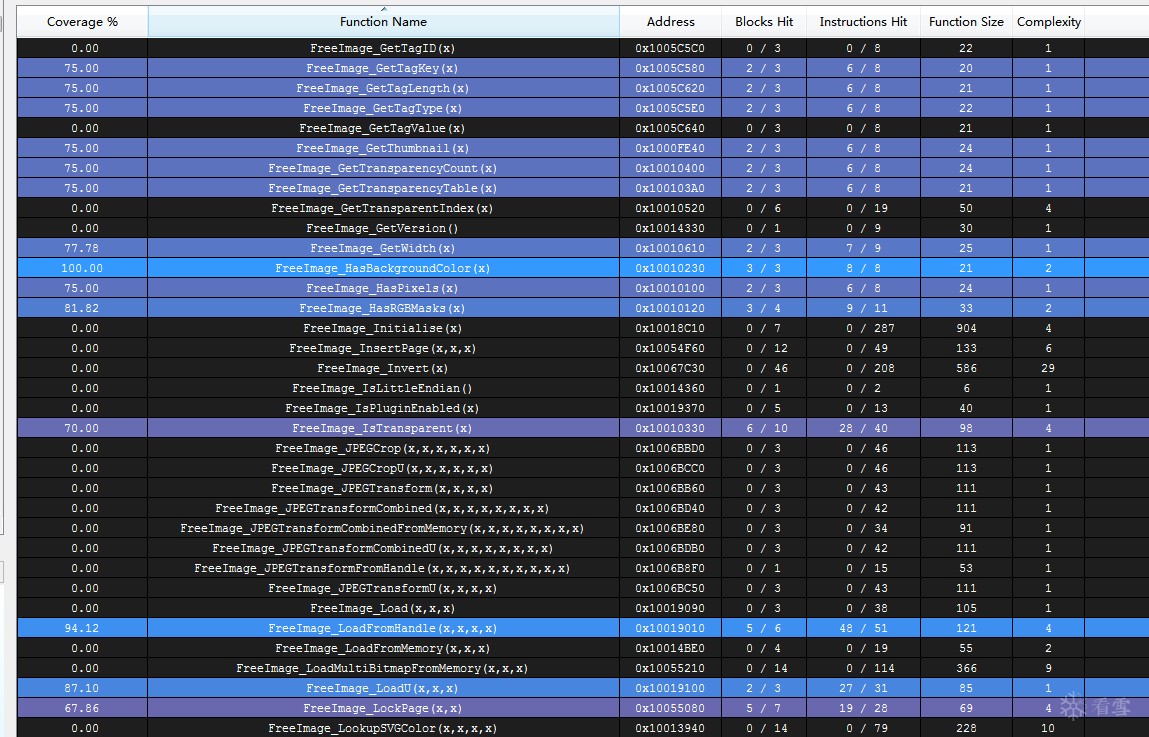The height and width of the screenshot is (737, 1149).
Task: Select the FreeImage_GetTagLength(x) function
Action: (x=383, y=88)
